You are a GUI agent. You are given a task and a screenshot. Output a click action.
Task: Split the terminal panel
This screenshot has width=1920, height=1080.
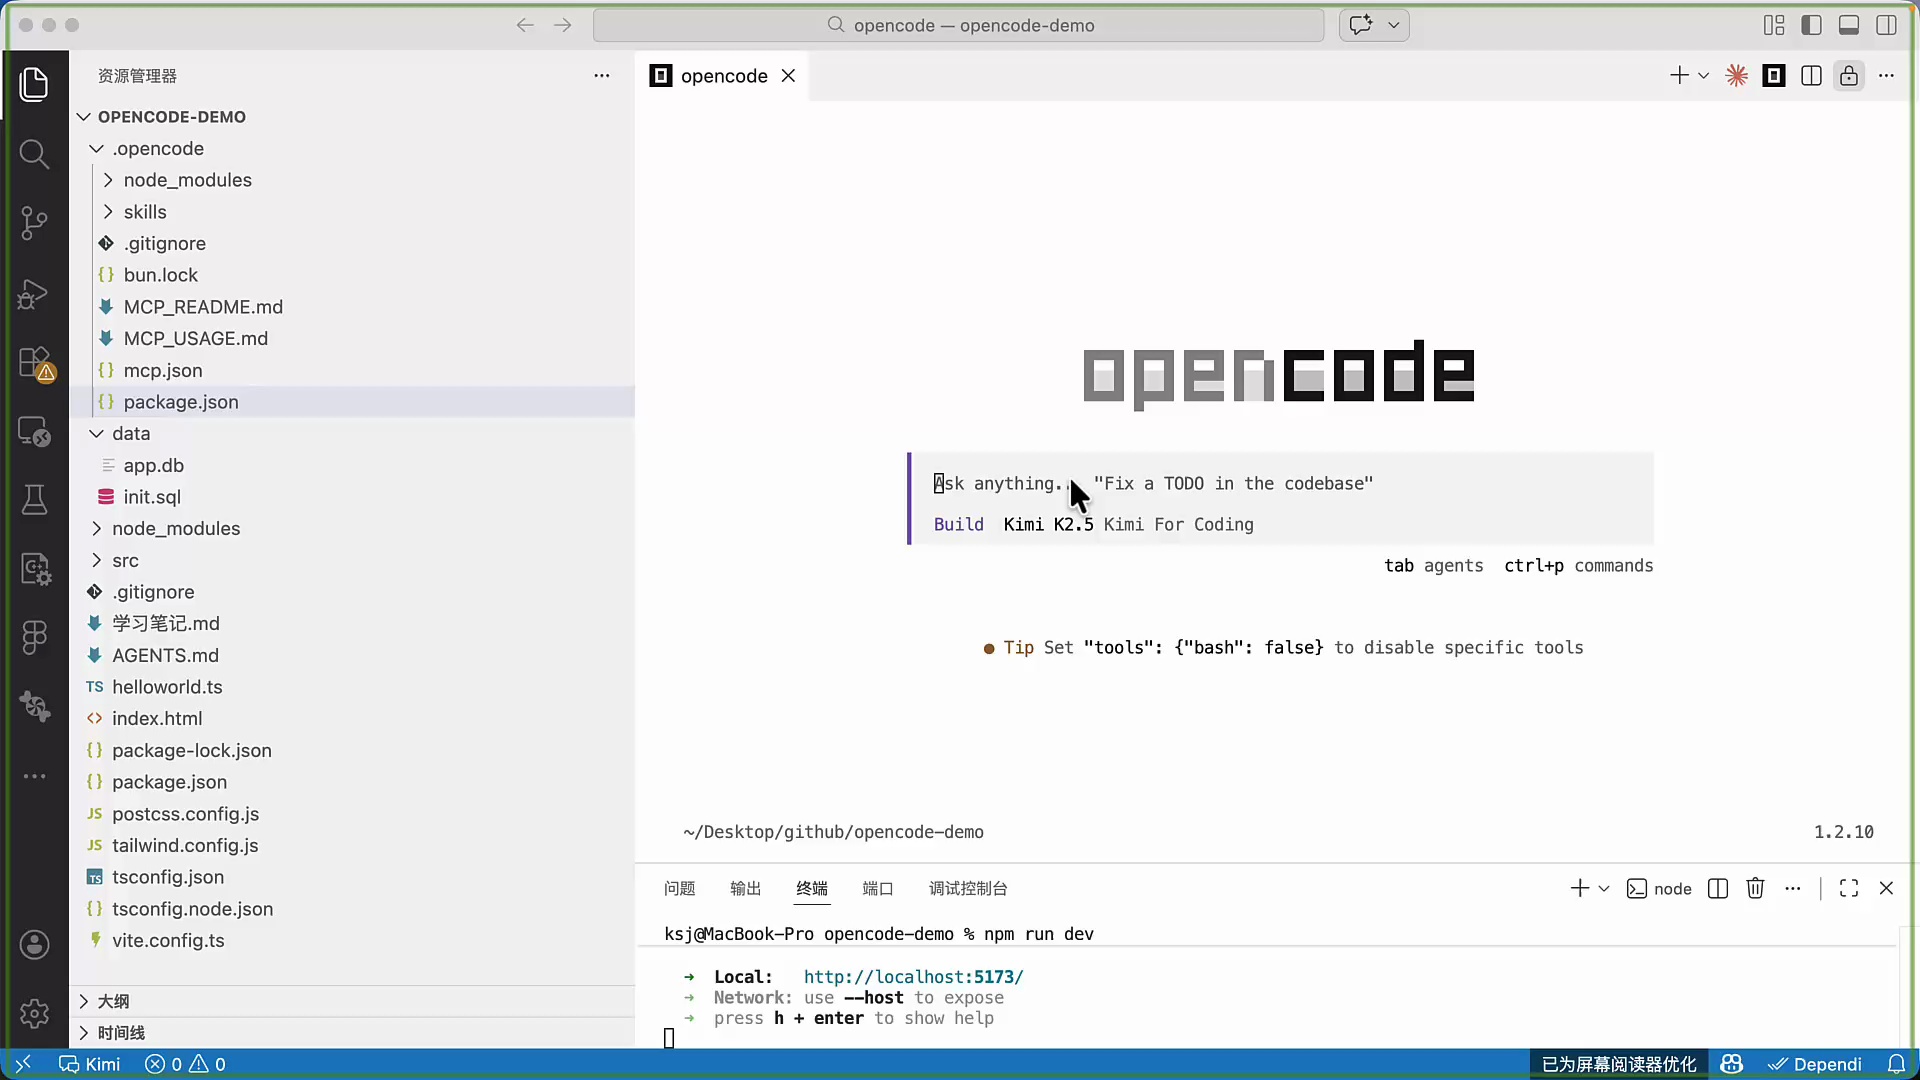pyautogui.click(x=1718, y=888)
